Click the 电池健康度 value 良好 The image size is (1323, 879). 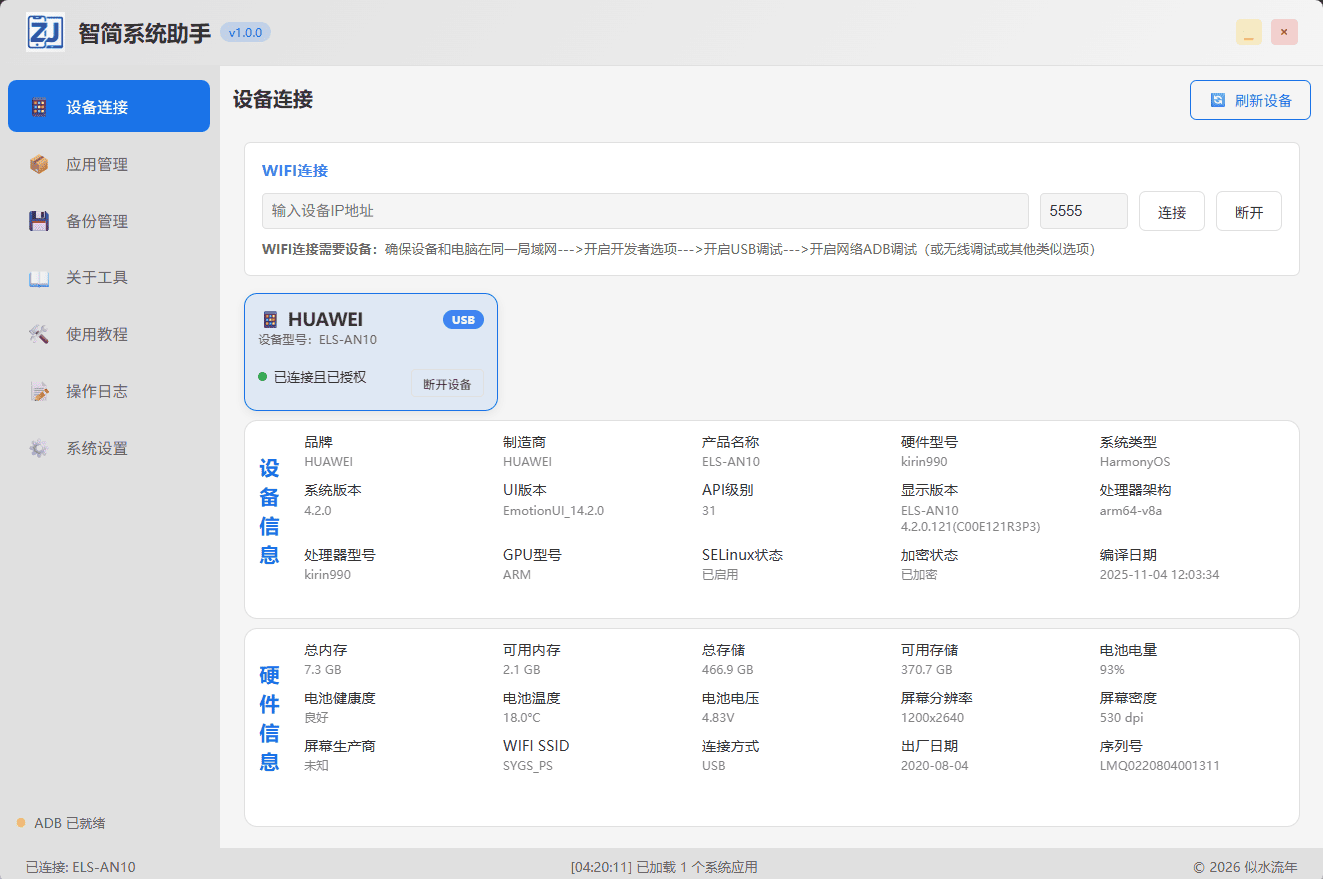316,718
